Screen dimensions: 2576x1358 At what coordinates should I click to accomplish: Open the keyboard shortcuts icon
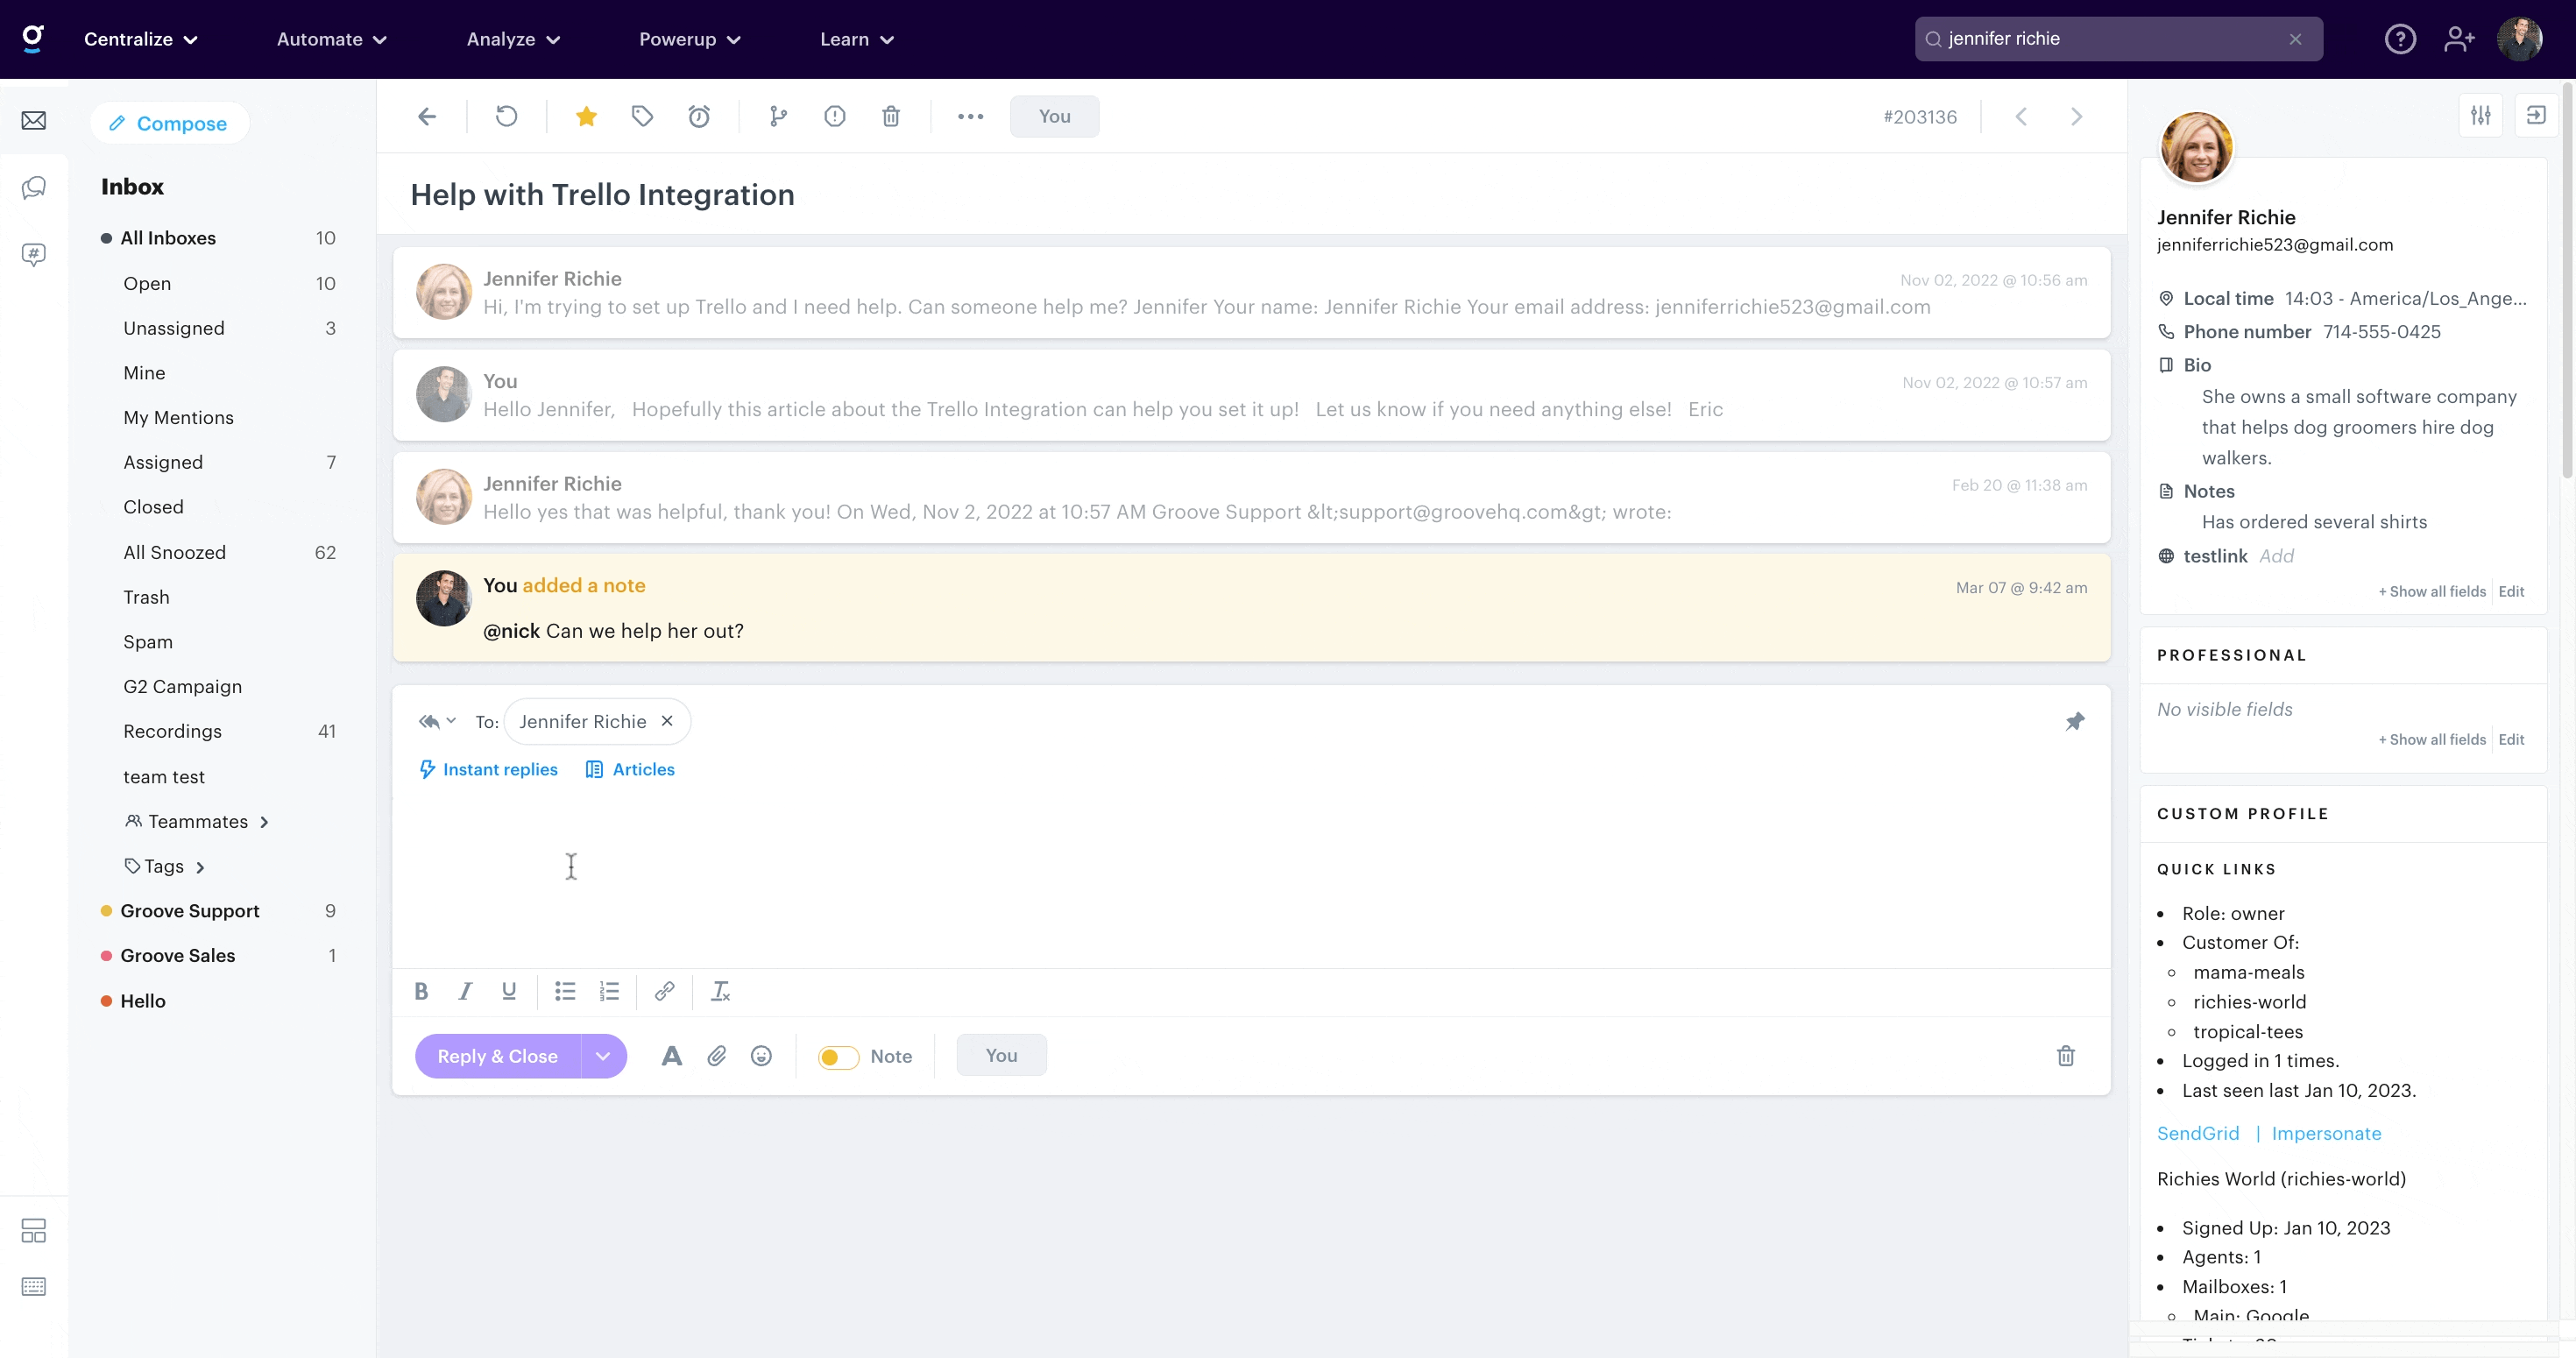pos(34,1286)
